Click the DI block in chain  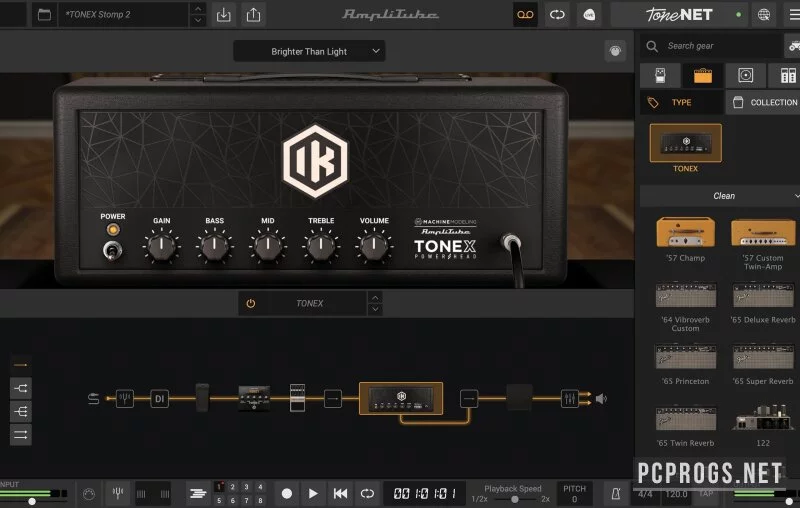click(x=159, y=398)
